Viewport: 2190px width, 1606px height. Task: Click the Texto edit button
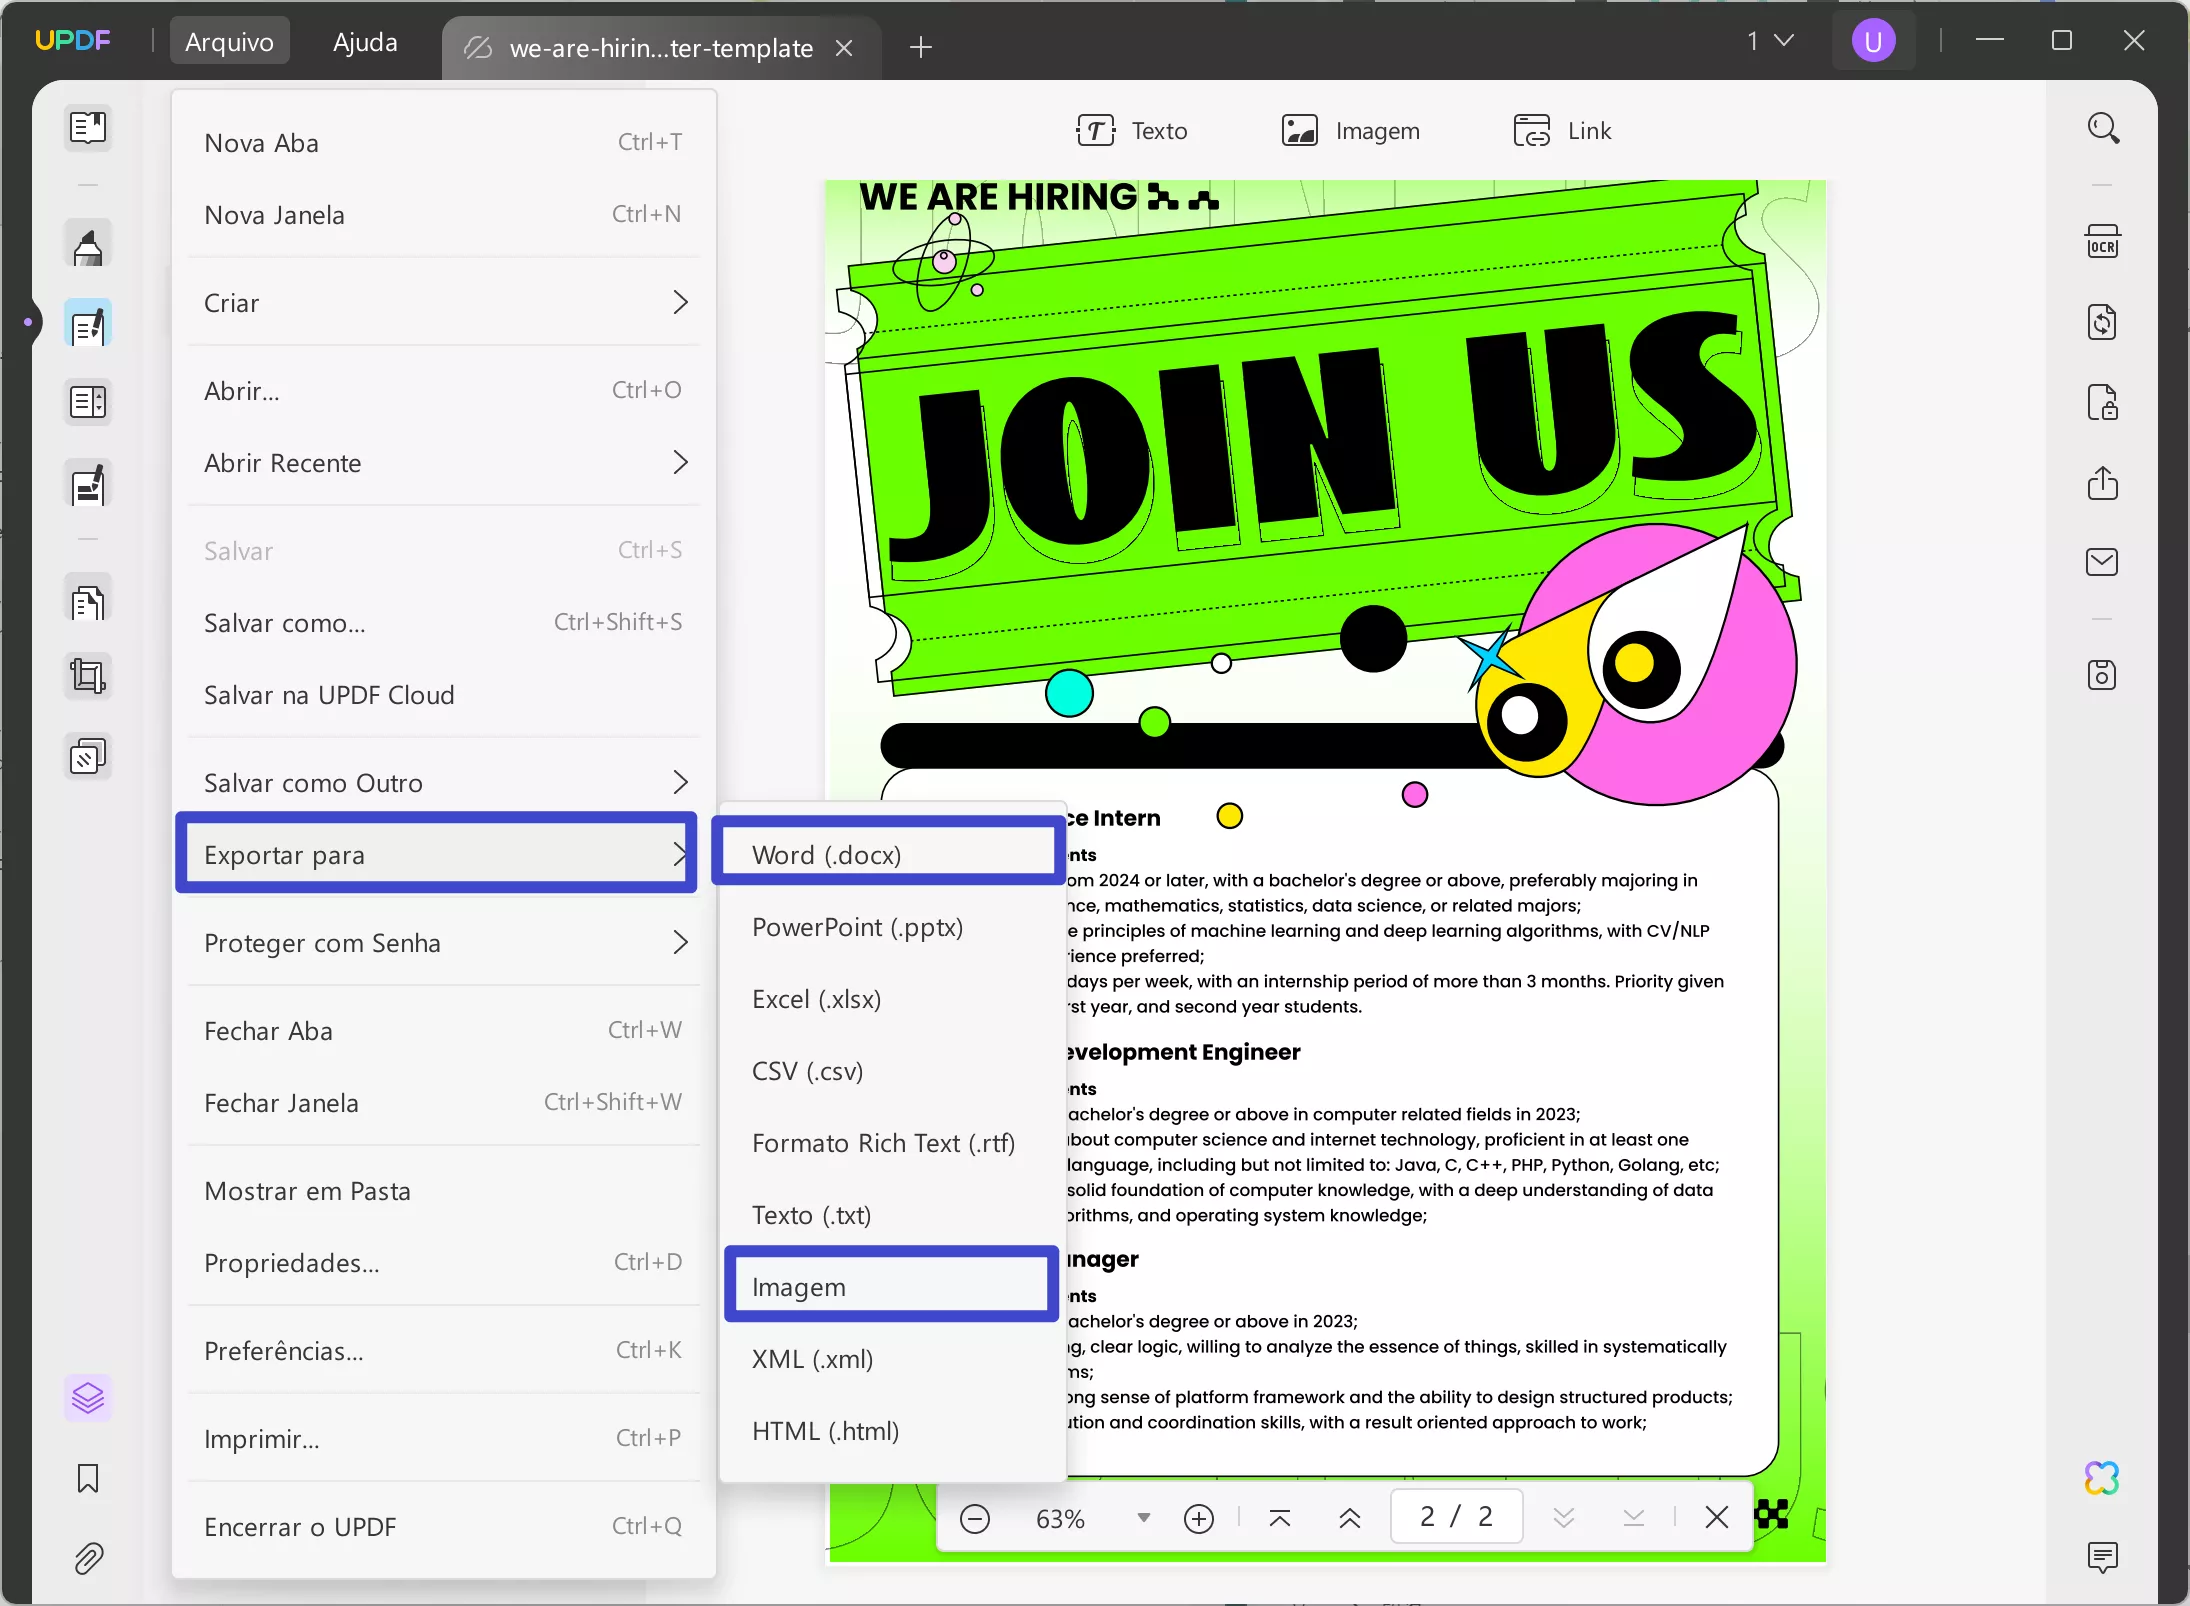pos(1132,131)
